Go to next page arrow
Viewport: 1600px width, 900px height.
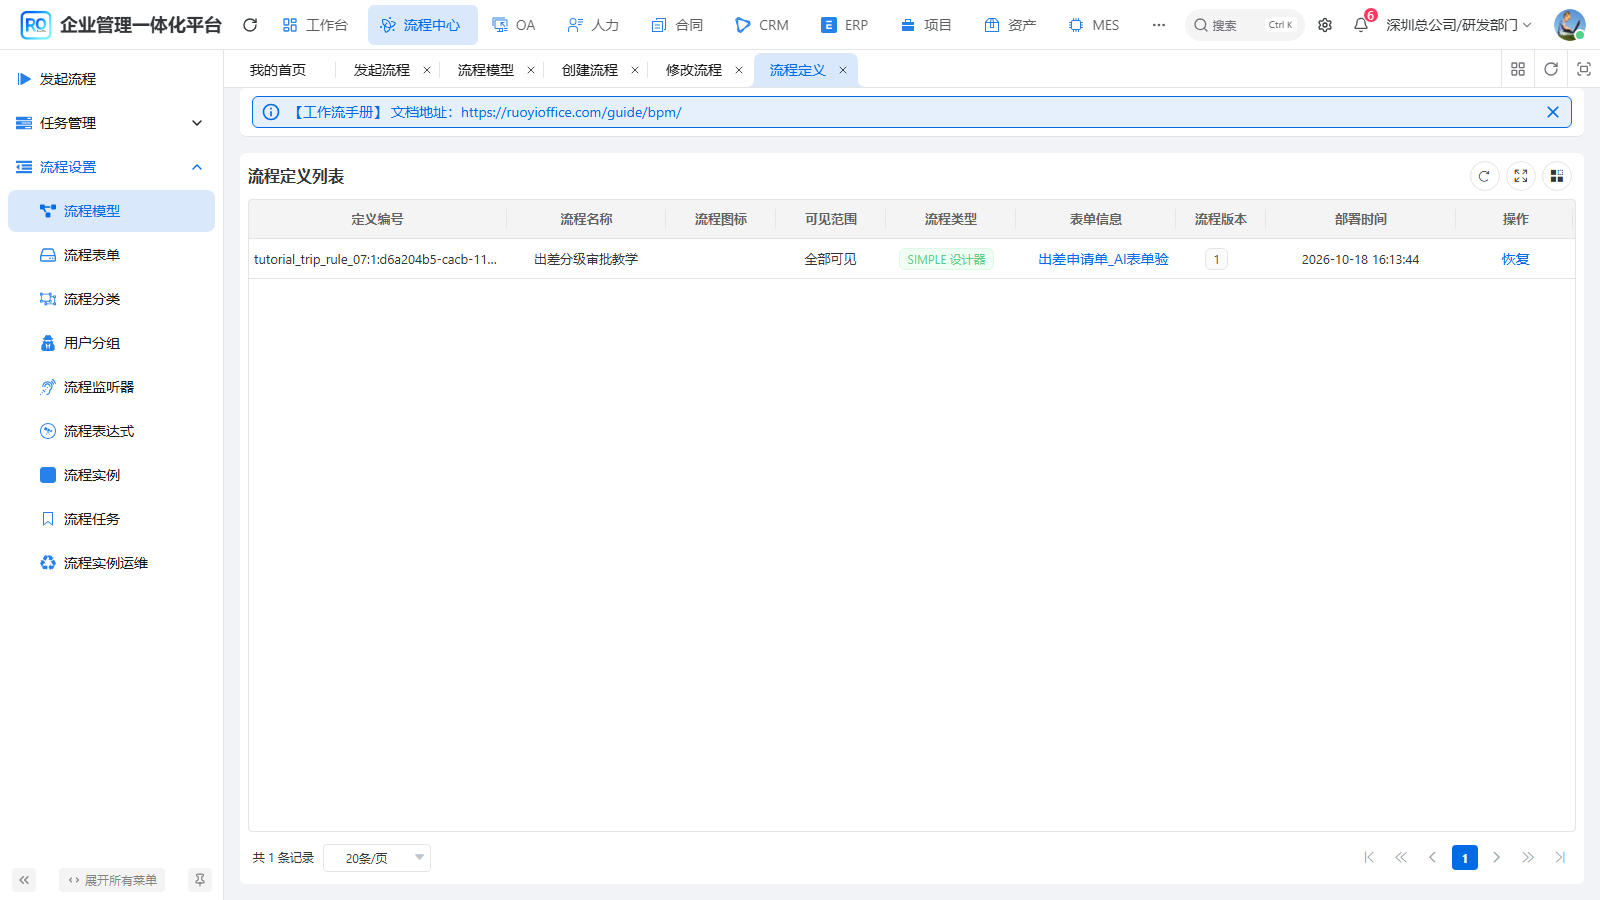click(x=1497, y=857)
